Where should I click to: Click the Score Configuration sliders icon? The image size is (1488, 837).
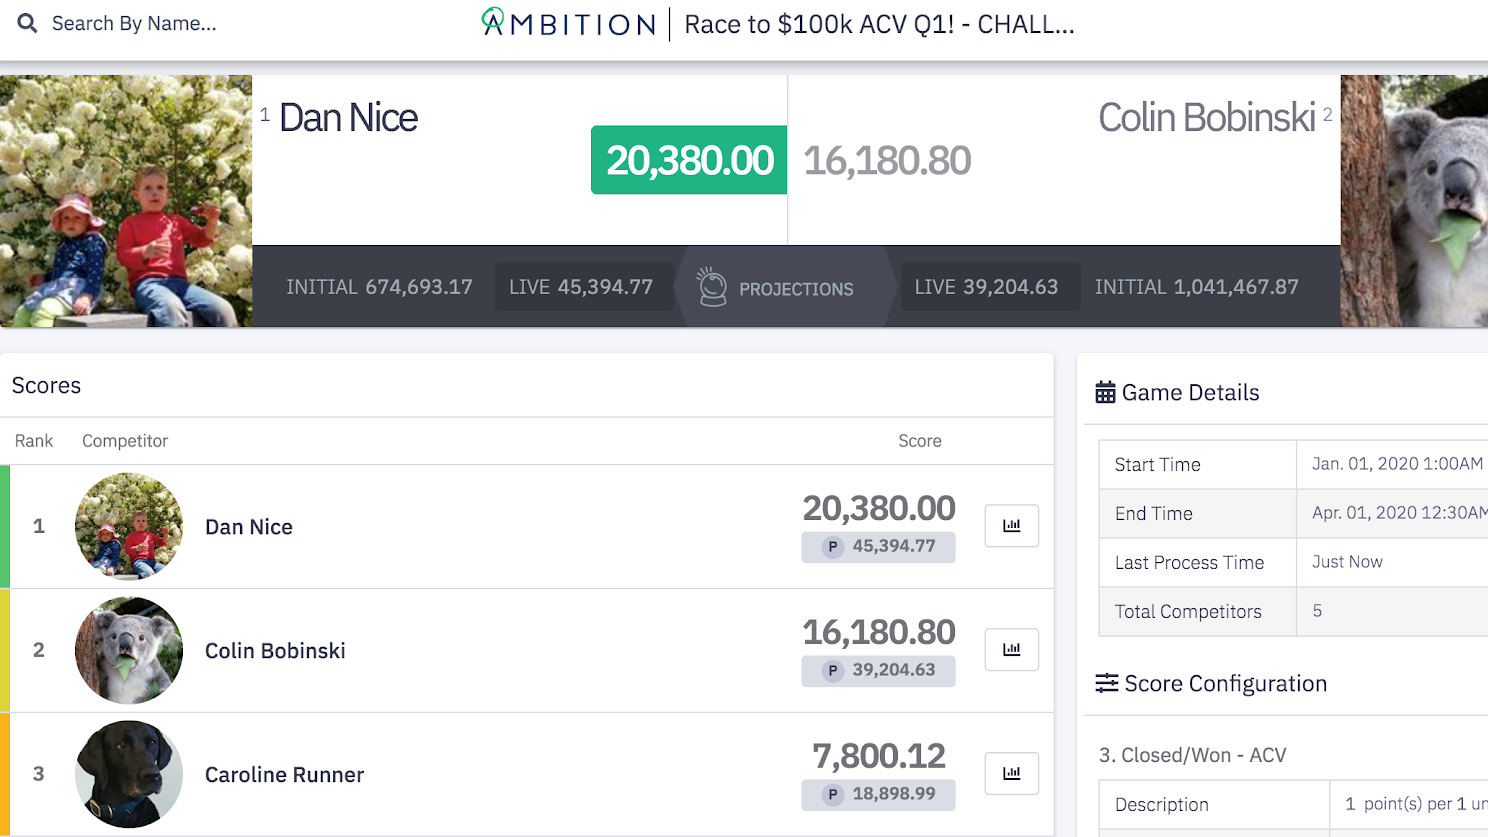point(1106,684)
